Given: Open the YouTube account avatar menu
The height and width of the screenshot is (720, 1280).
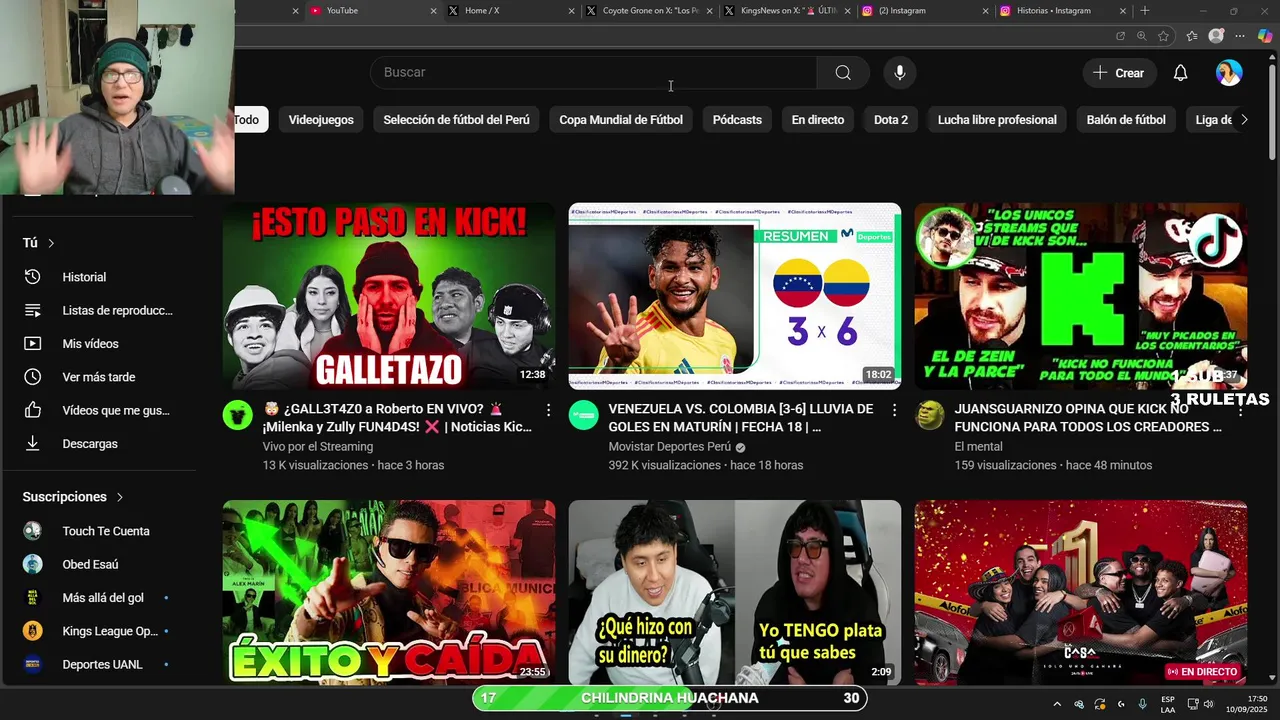Looking at the screenshot, I should coord(1229,73).
